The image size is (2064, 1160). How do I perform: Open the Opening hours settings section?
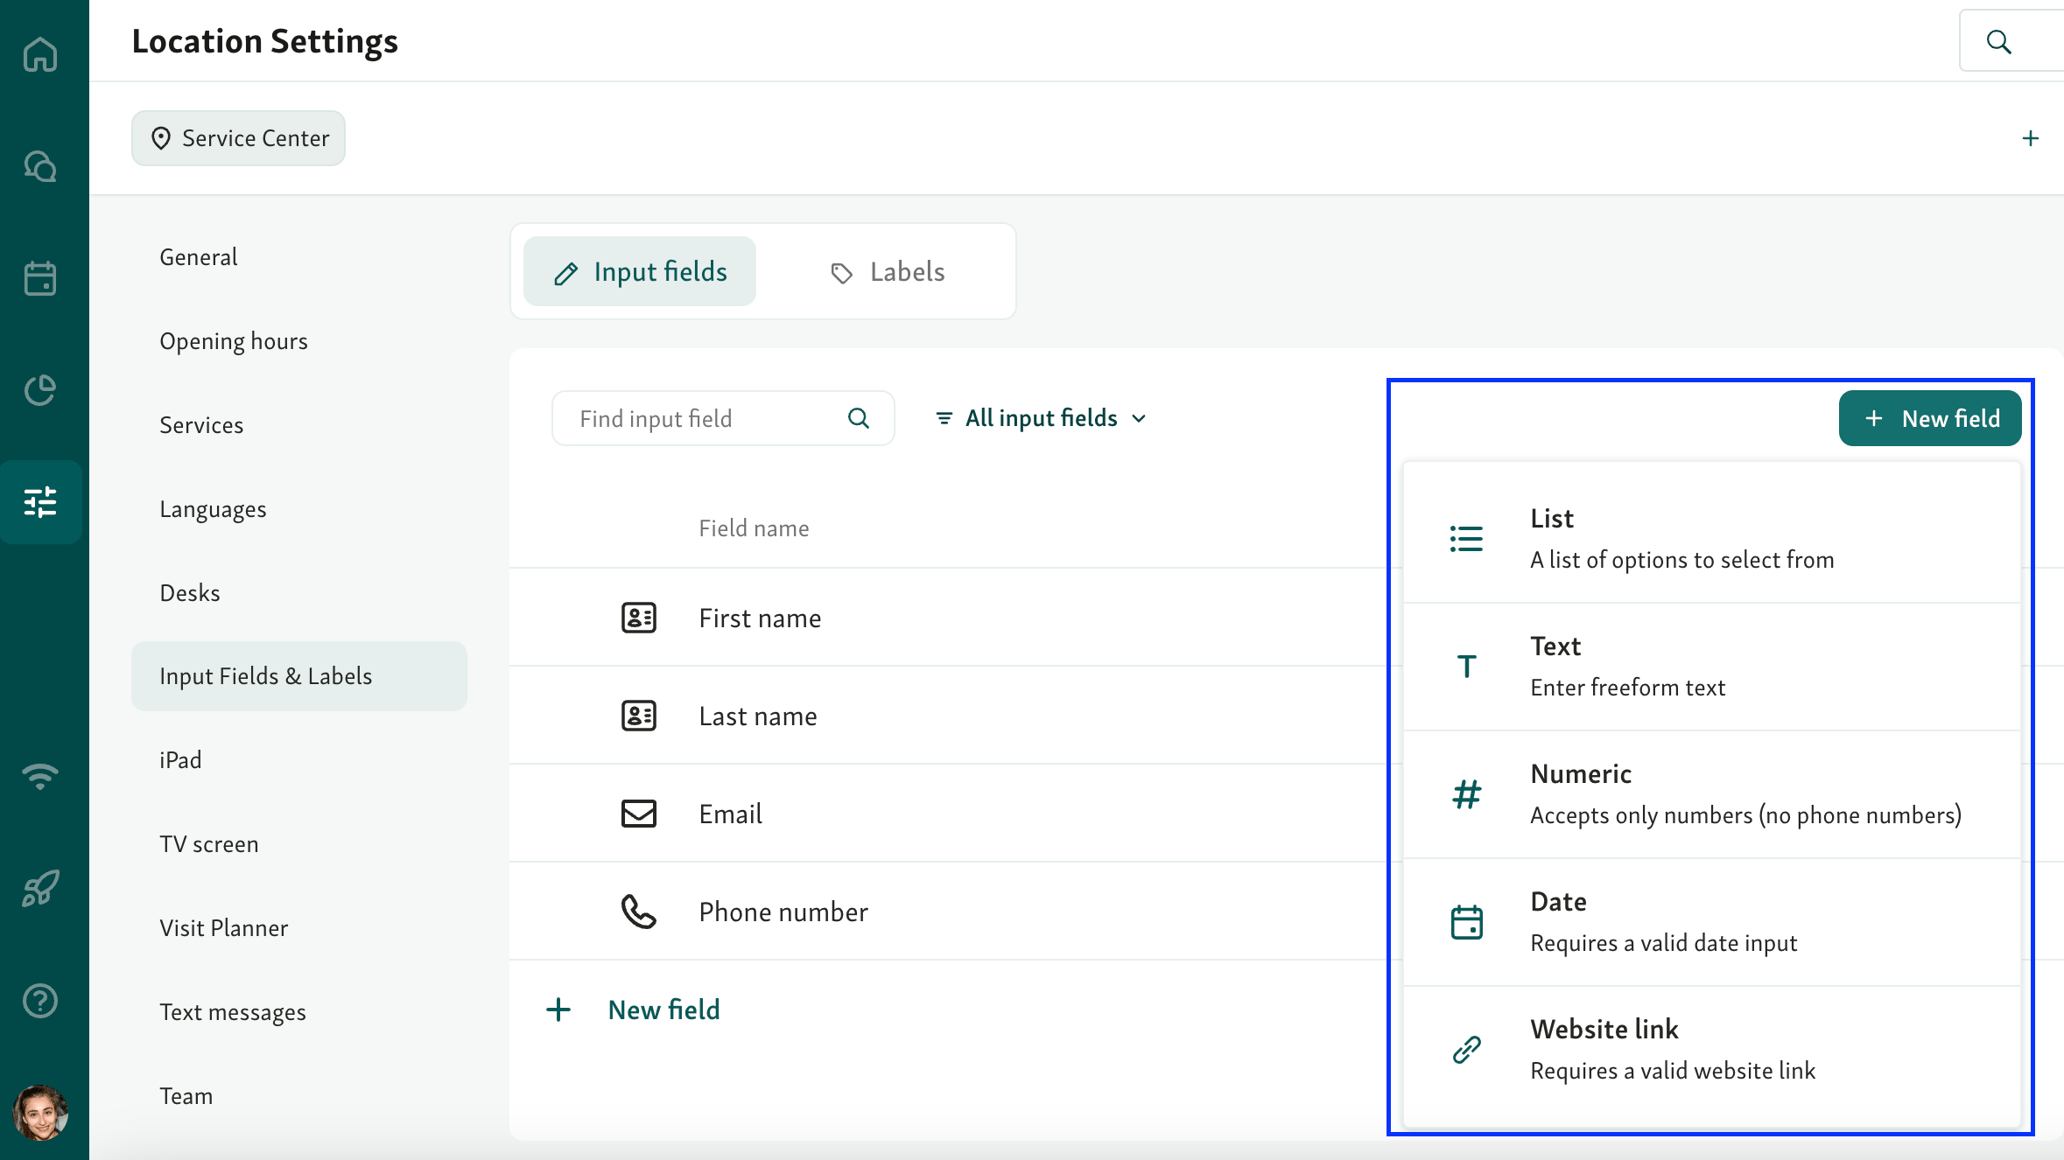coord(233,340)
